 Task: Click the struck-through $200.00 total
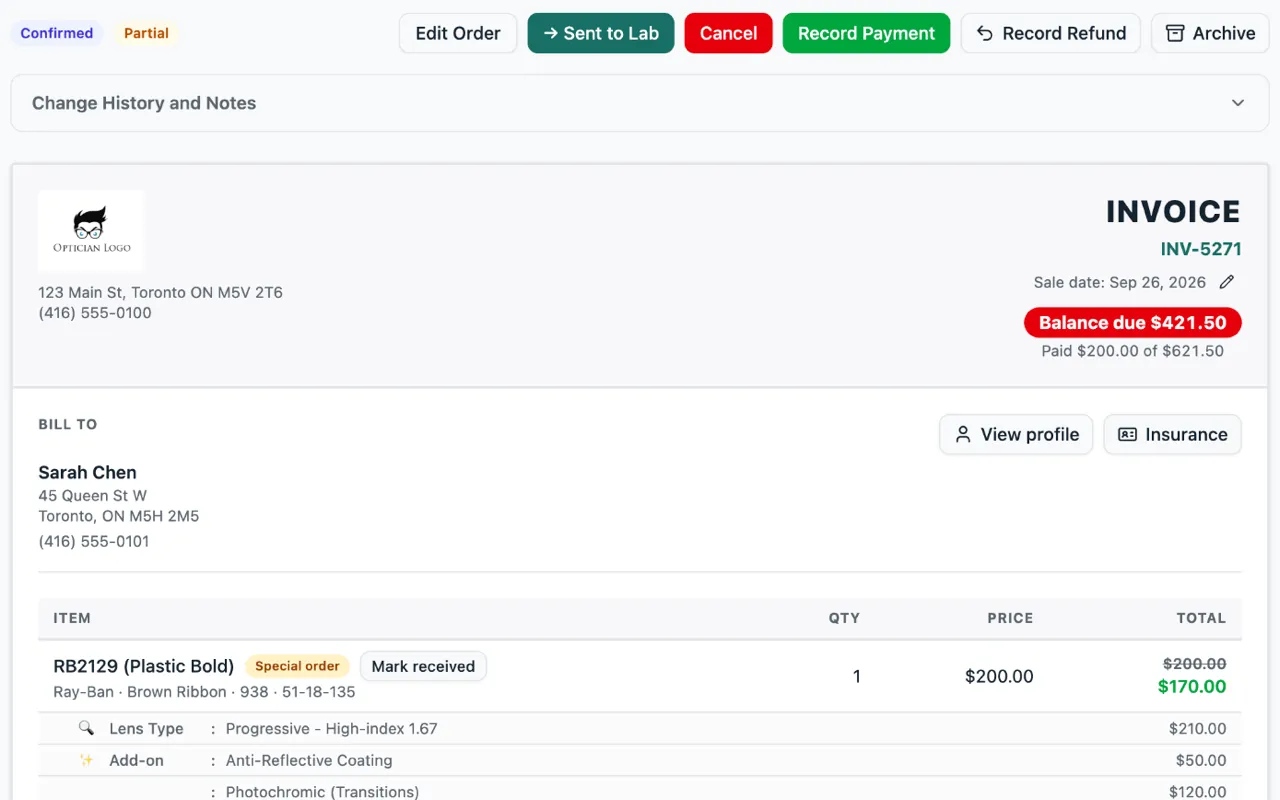[1195, 664]
